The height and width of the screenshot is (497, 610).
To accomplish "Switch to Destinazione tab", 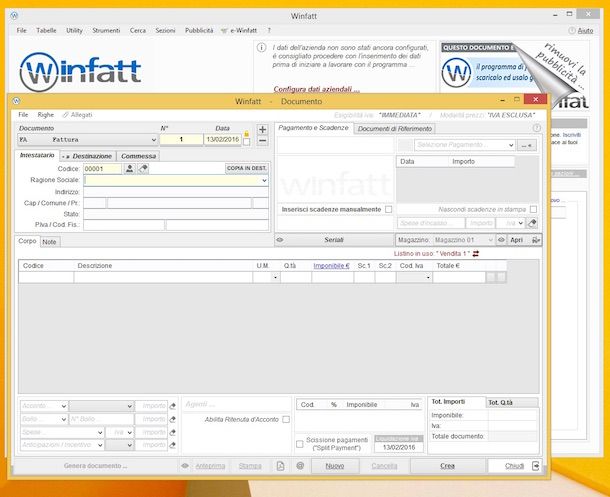I will pos(88,156).
